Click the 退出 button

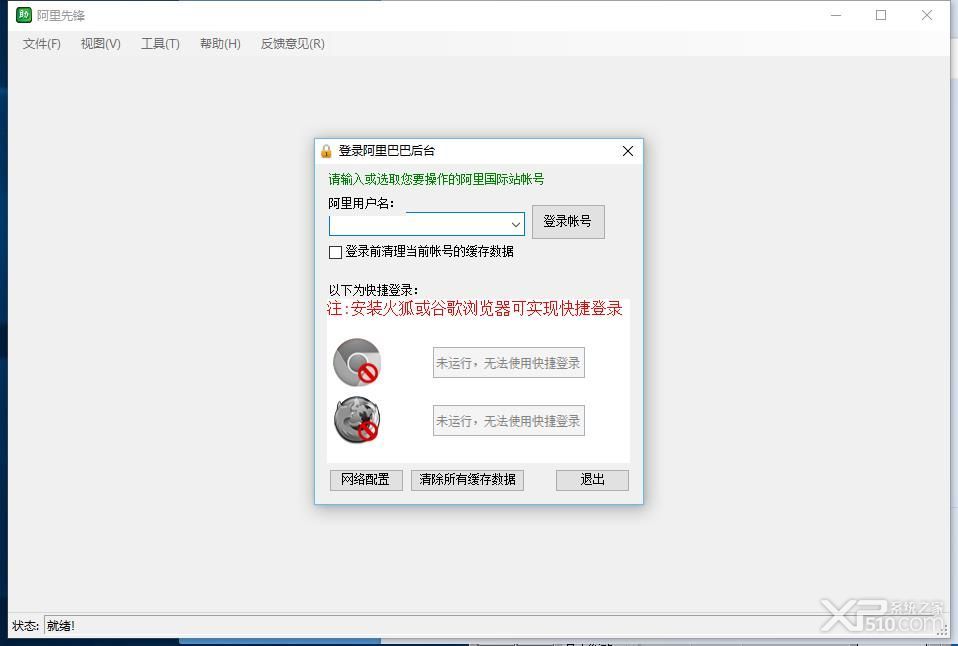pos(592,480)
